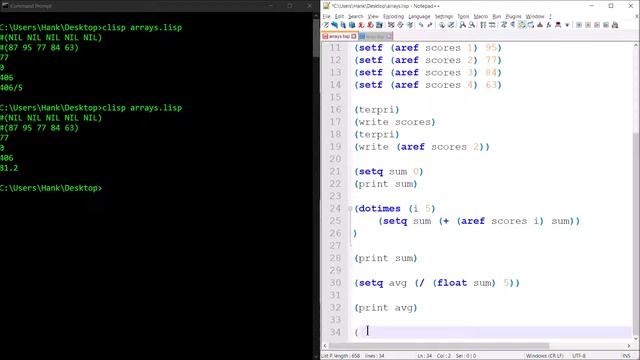
Task: Click the horizontal scrollbar right arrow
Action: point(629,346)
